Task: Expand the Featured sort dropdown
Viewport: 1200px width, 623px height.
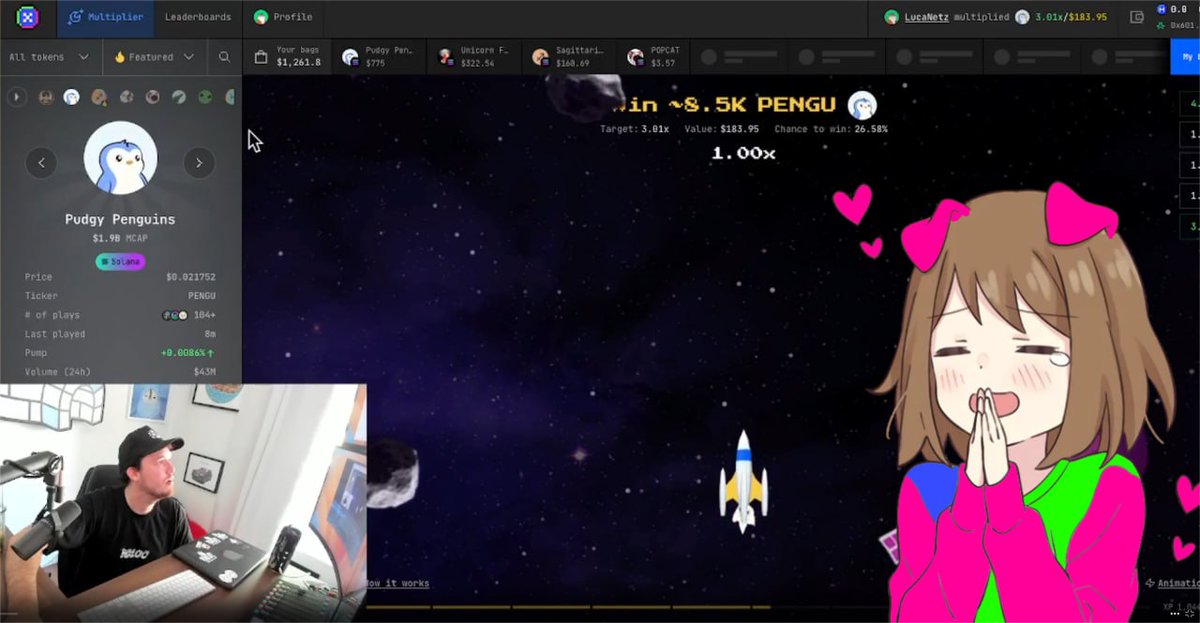Action: 154,57
